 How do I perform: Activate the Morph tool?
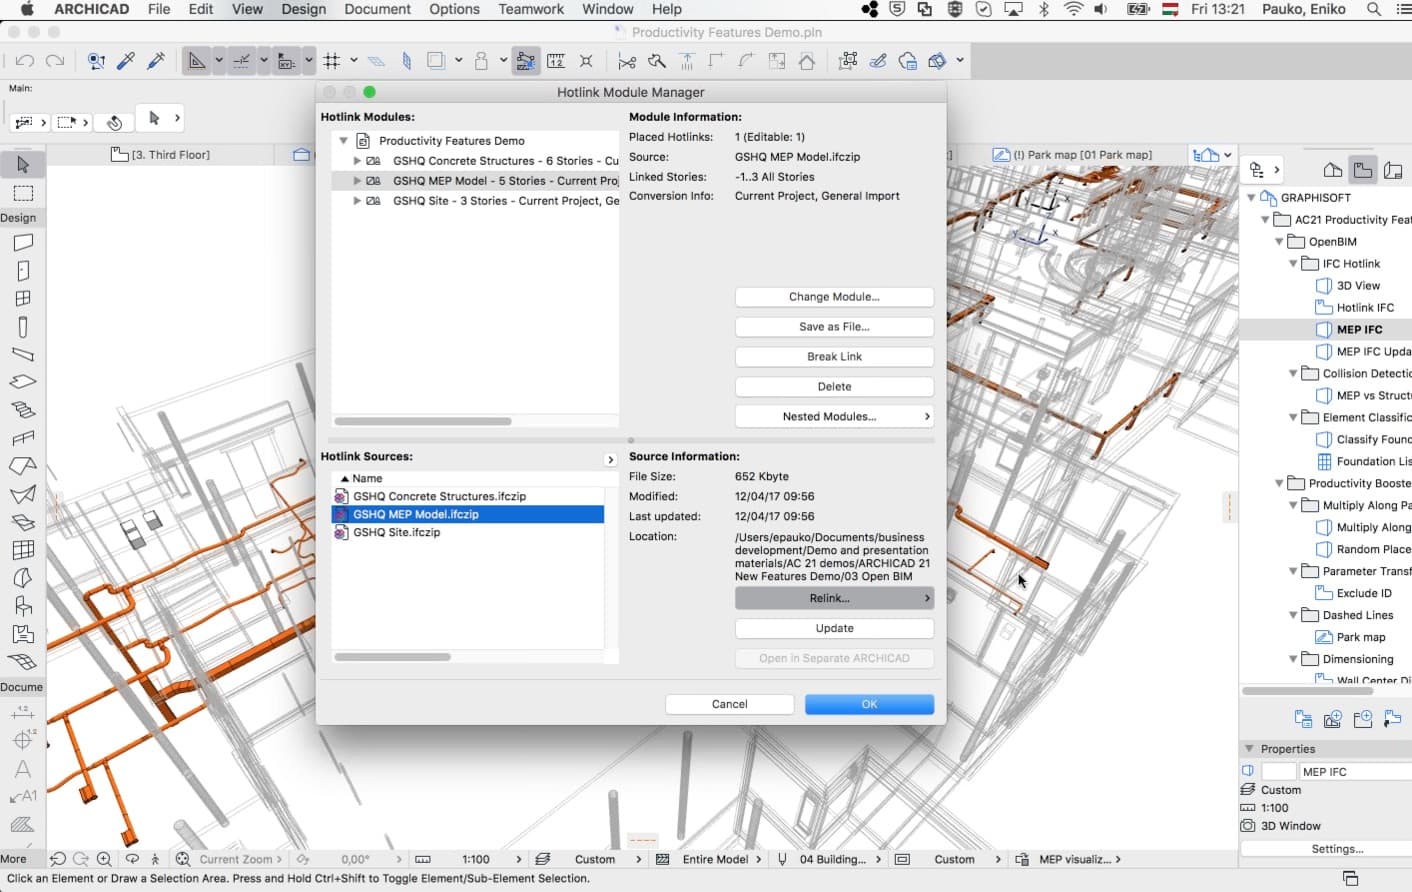pyautogui.click(x=23, y=578)
